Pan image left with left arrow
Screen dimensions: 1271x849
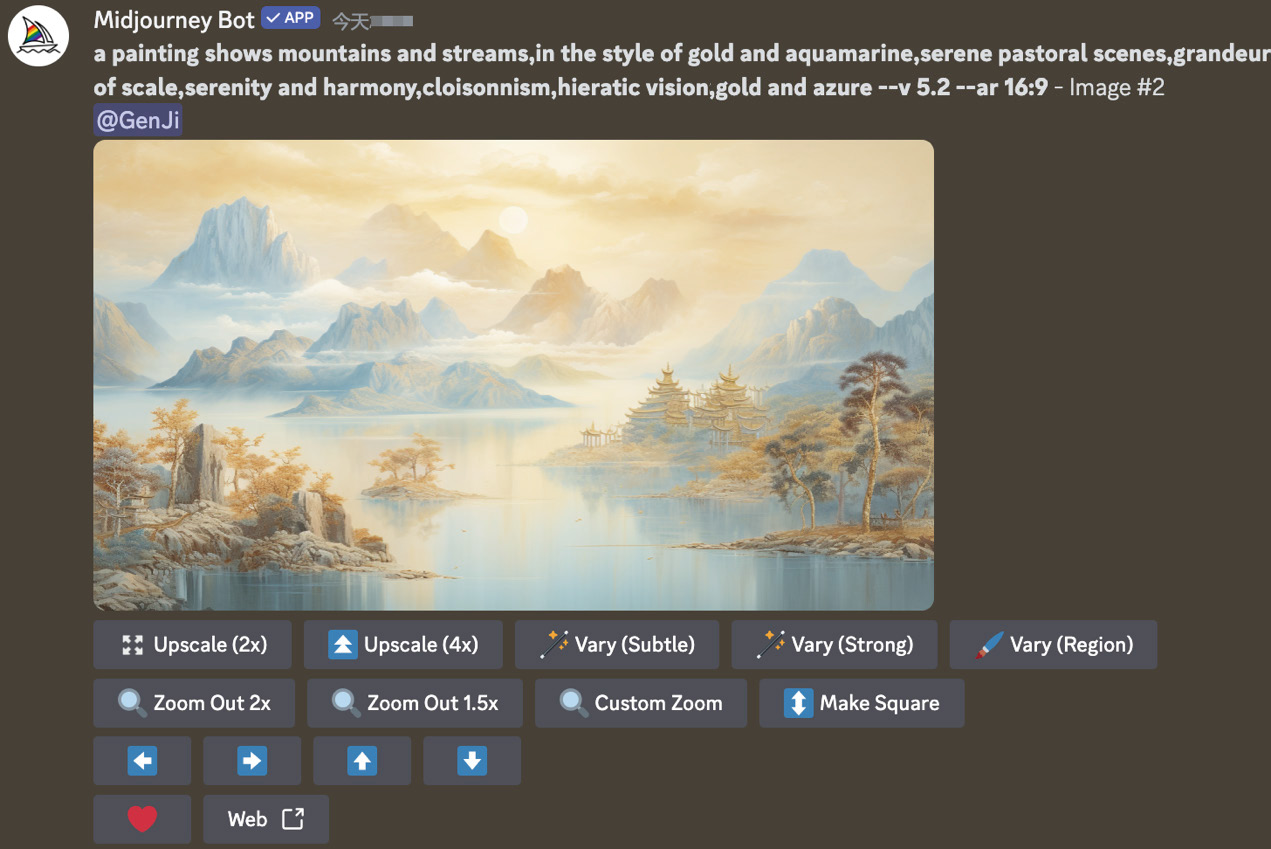pyautogui.click(x=142, y=761)
